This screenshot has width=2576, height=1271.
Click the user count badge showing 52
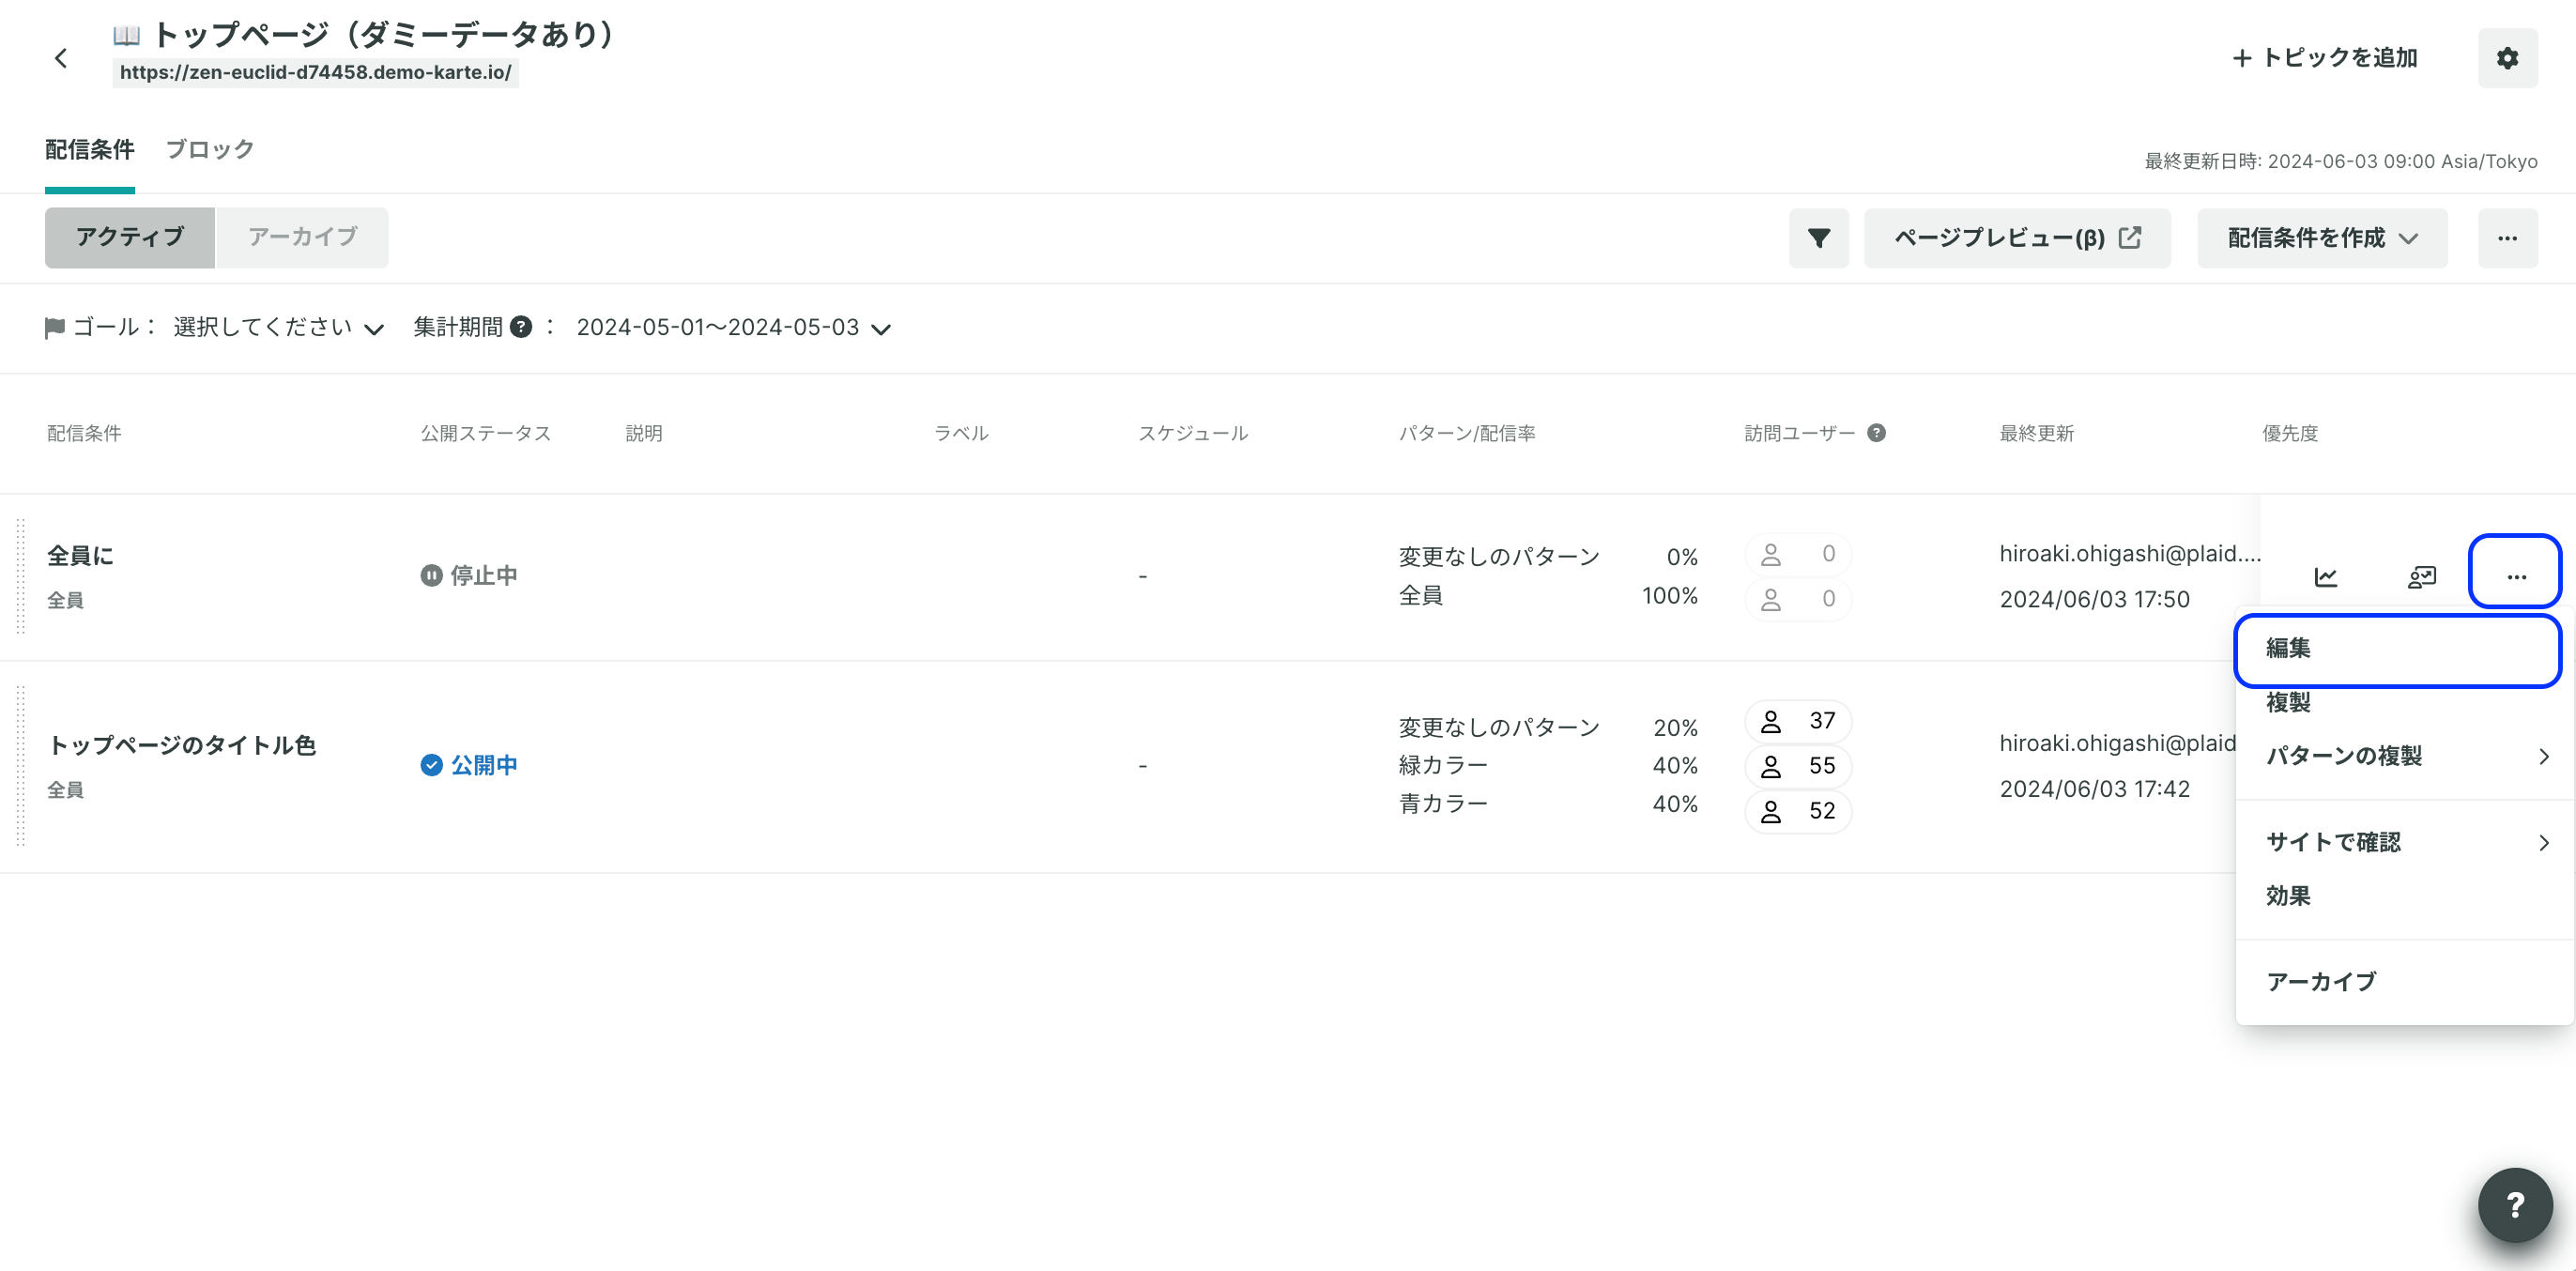pyautogui.click(x=1798, y=811)
